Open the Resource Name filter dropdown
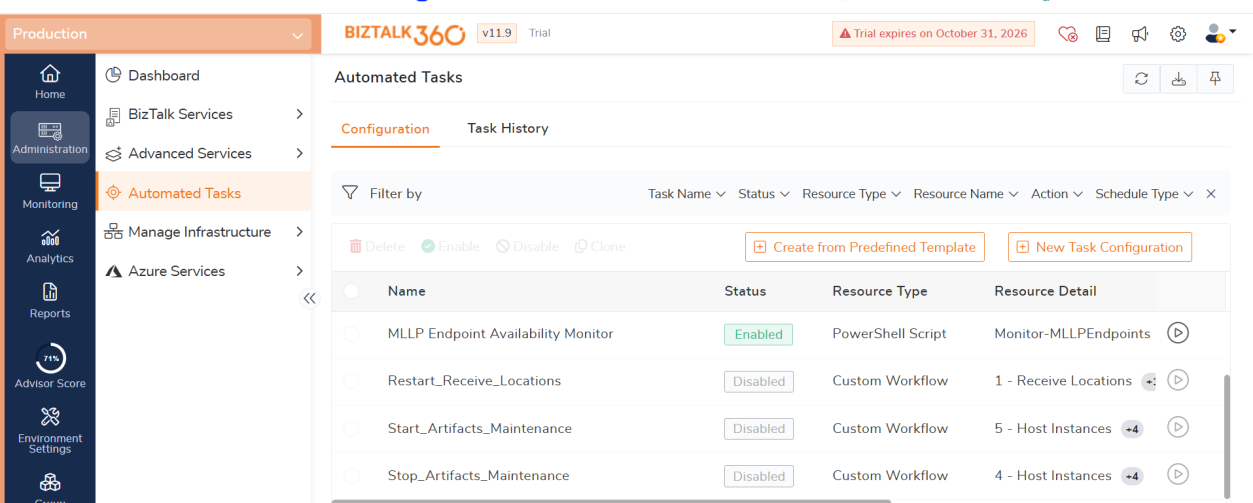 click(x=966, y=194)
